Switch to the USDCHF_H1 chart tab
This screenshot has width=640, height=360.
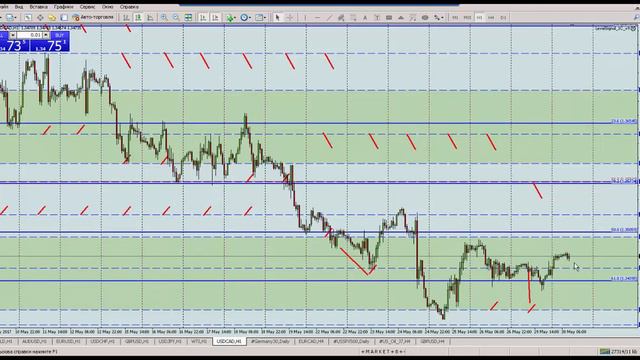click(102, 341)
